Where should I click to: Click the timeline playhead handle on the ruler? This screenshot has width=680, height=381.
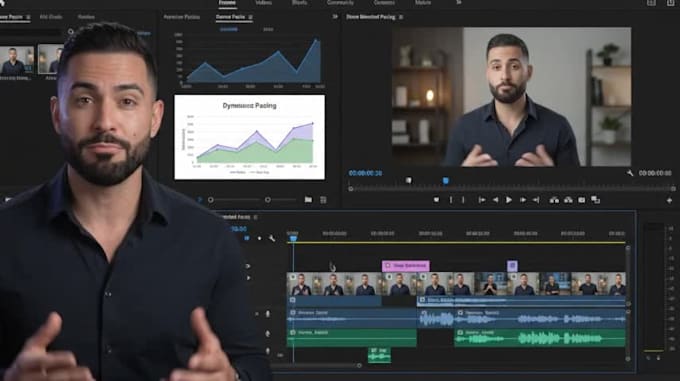coord(293,238)
